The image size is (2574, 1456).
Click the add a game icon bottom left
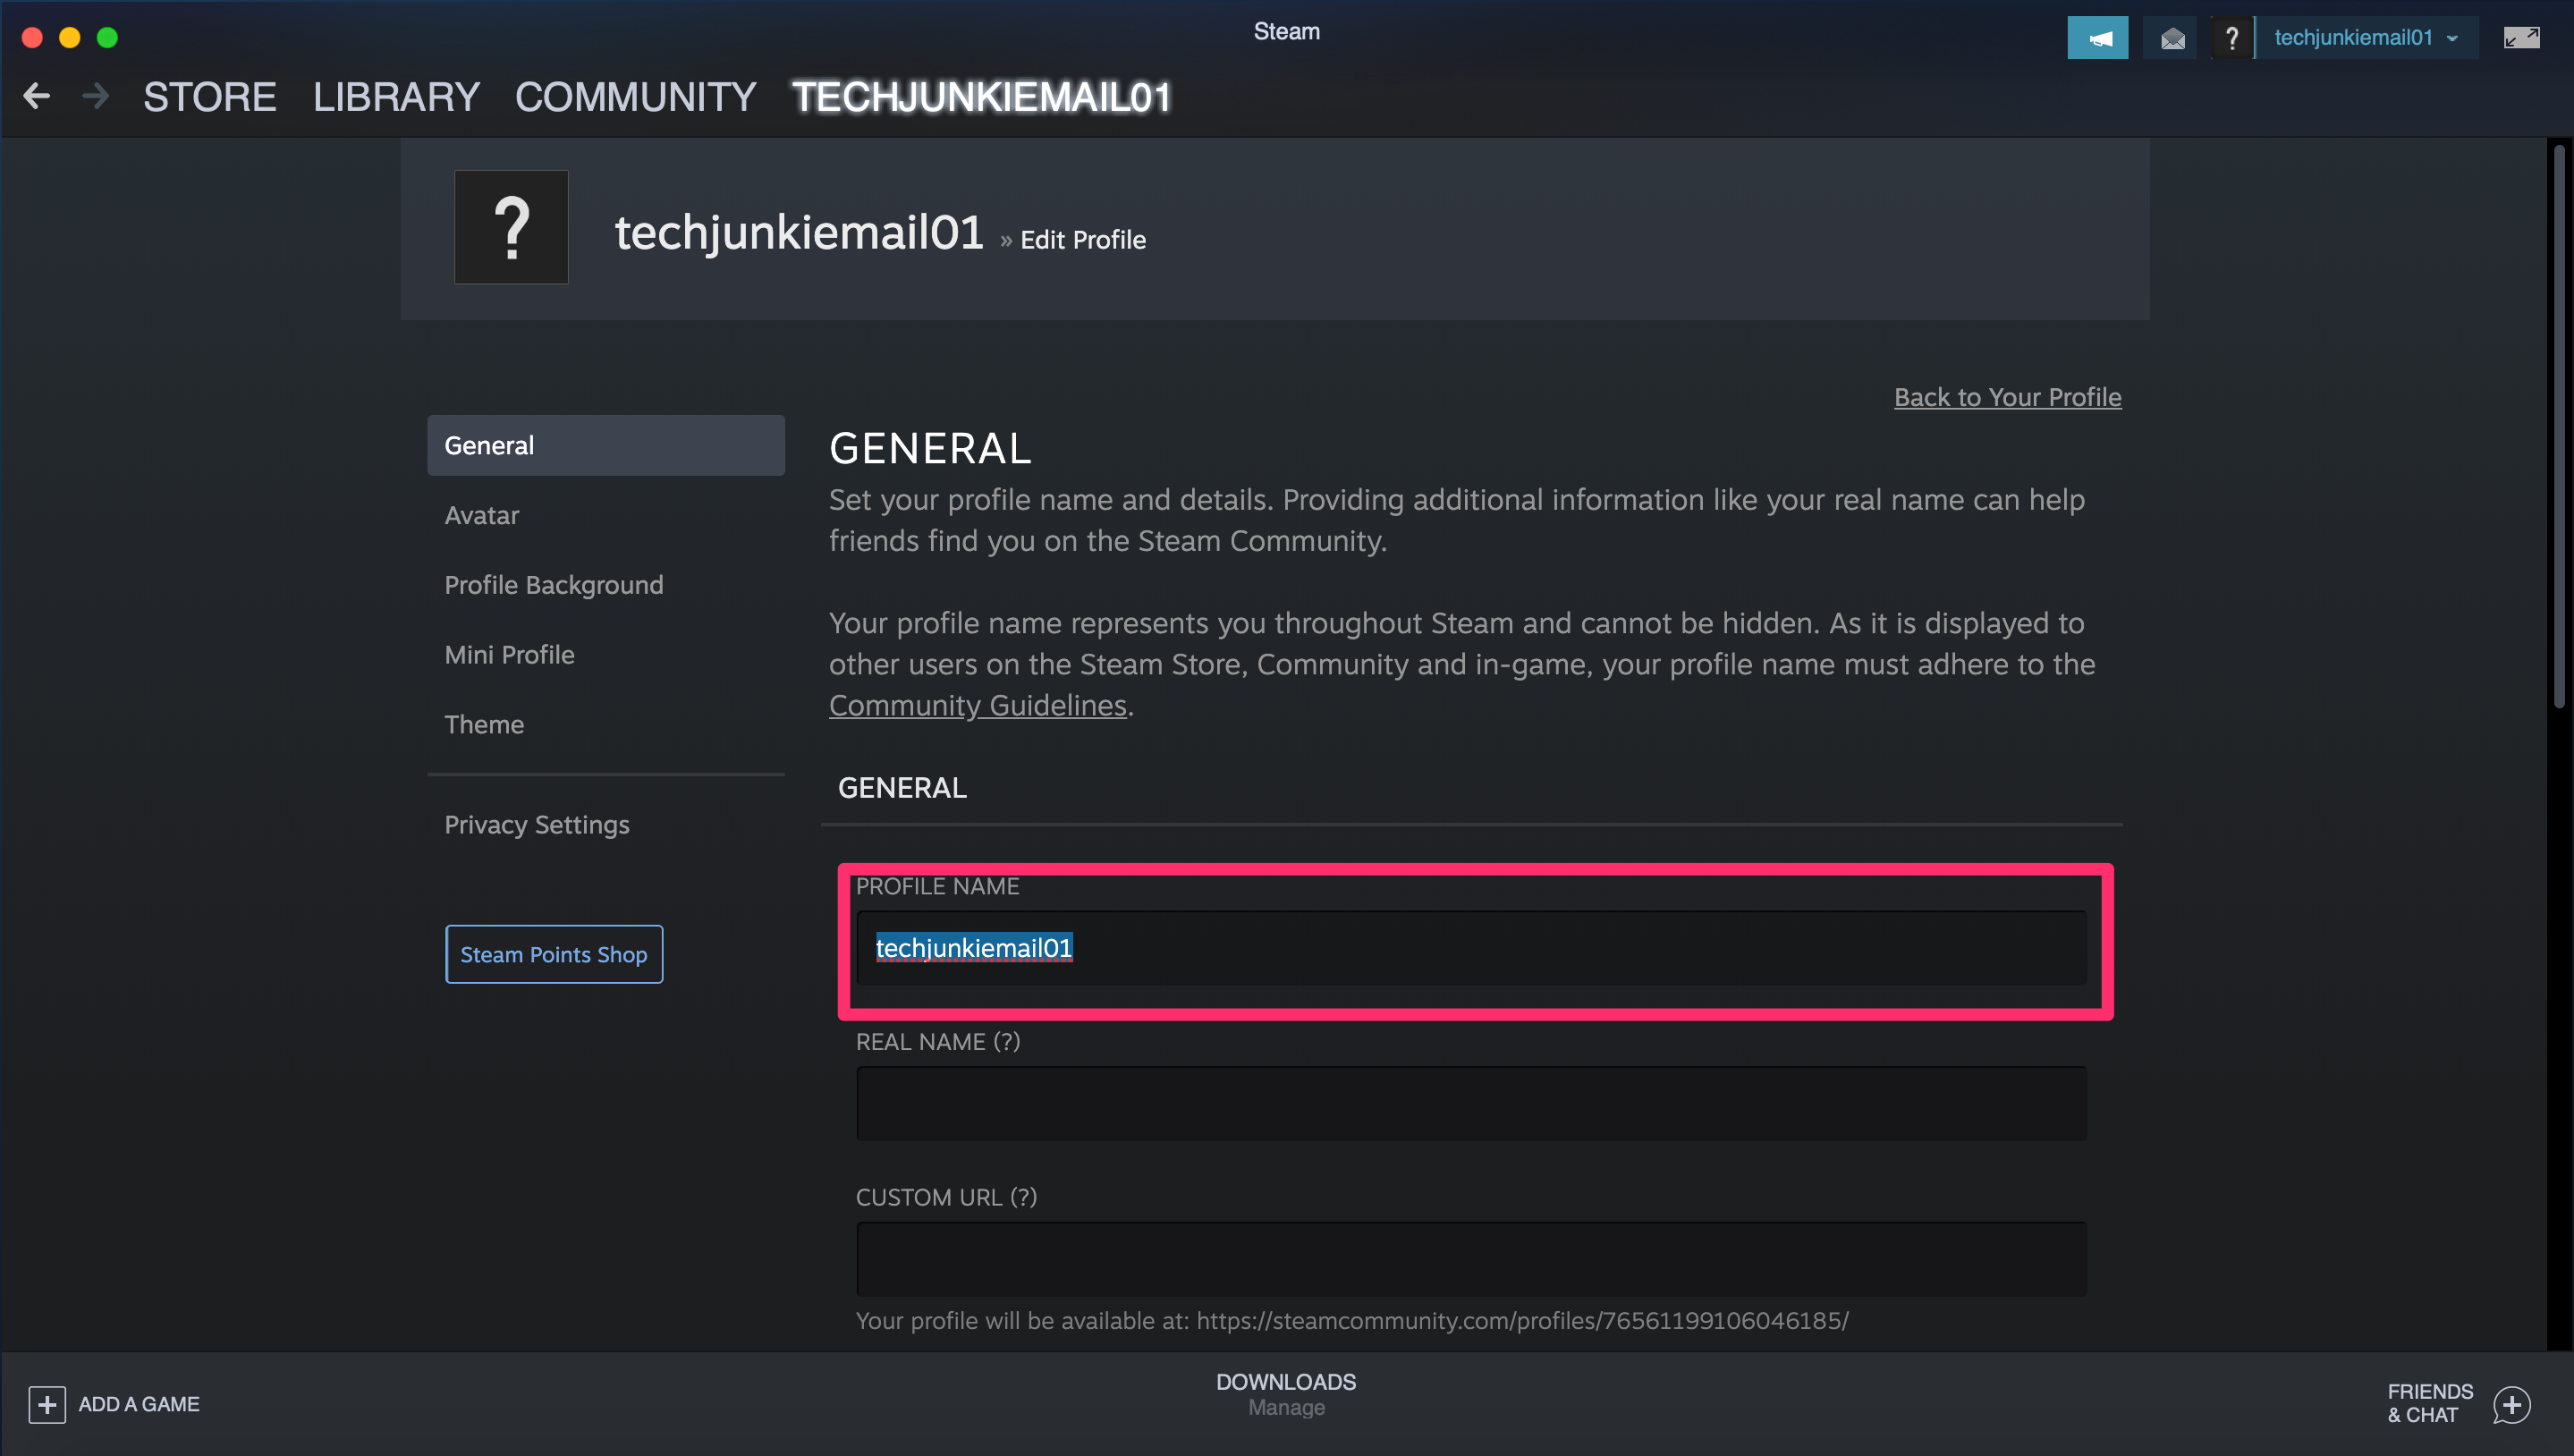click(47, 1403)
